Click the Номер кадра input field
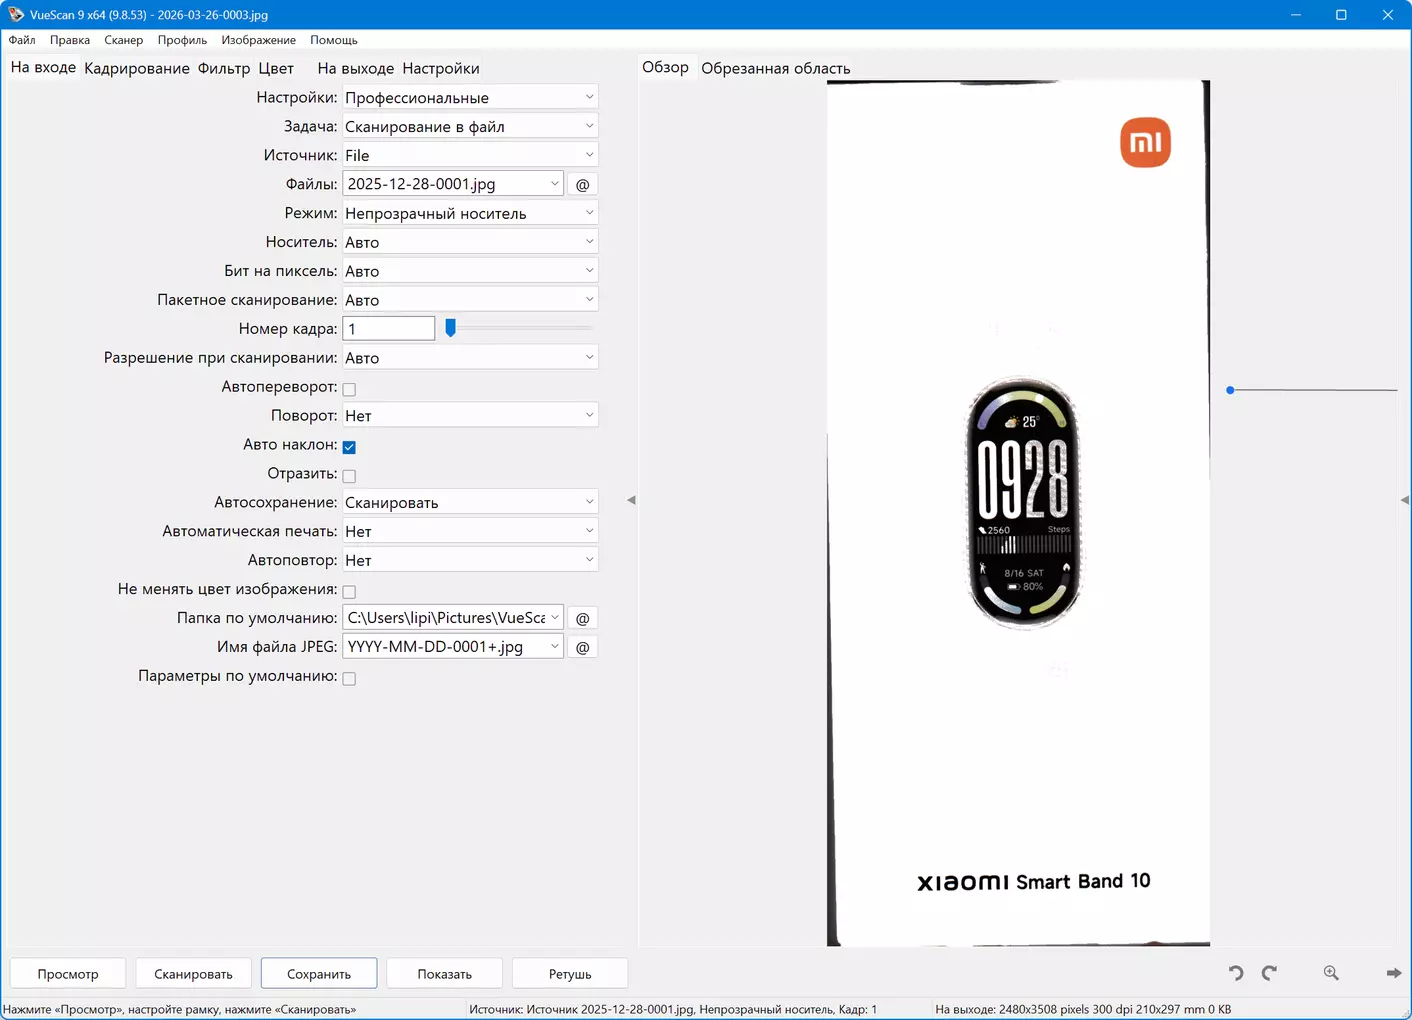1412x1020 pixels. [388, 329]
